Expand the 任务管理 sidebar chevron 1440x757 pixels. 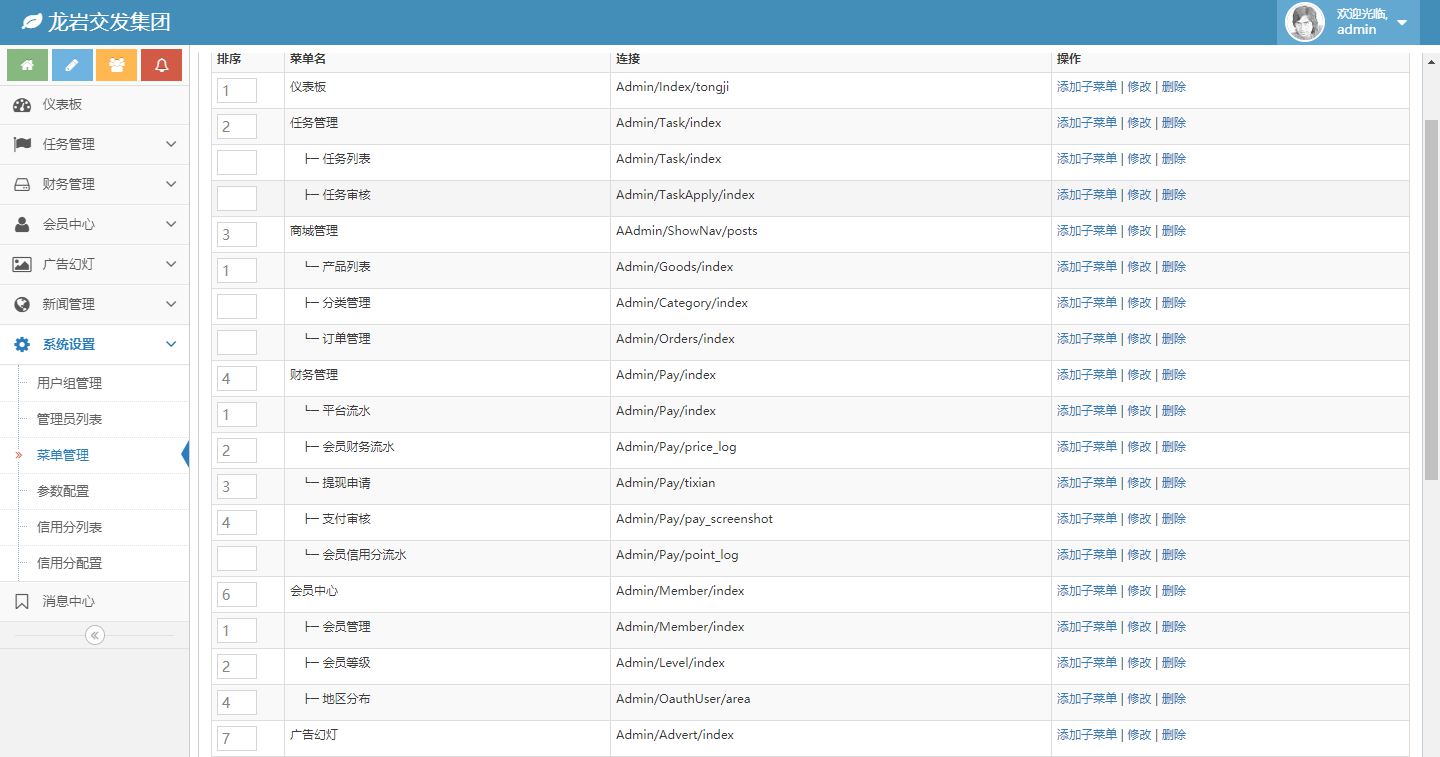[171, 145]
